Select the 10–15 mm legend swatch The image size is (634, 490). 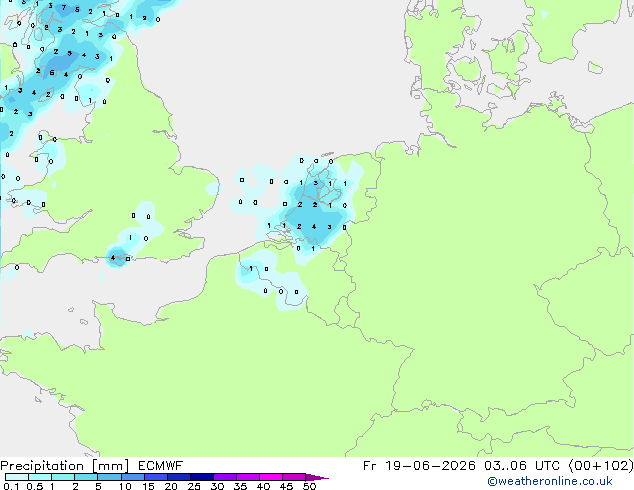133,477
